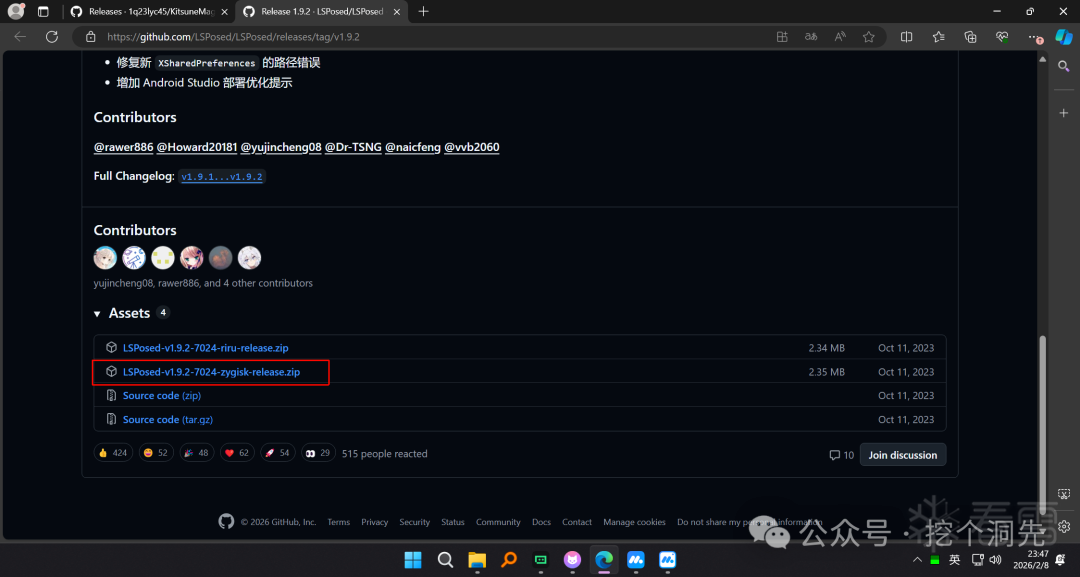Open taskbar volume control

click(995, 560)
